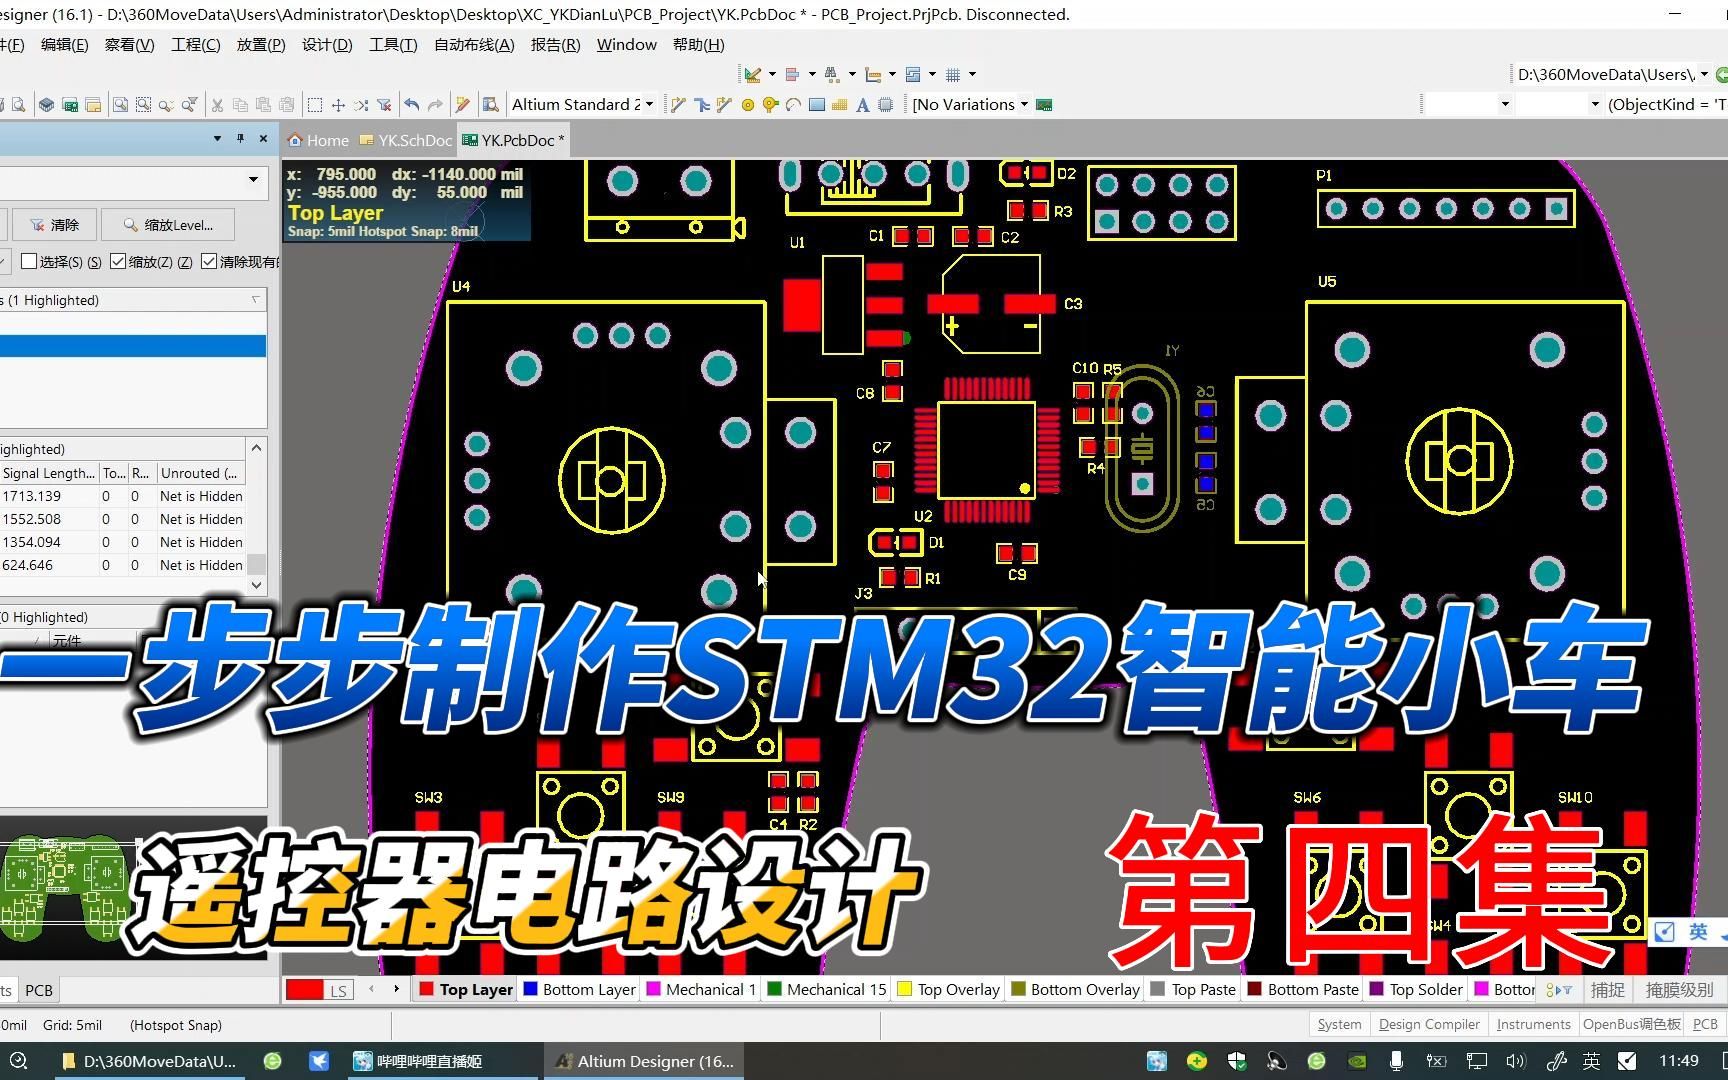This screenshot has height=1080, width=1728.
Task: Click the Place dimension utility icon
Action: pyautogui.click(x=873, y=74)
